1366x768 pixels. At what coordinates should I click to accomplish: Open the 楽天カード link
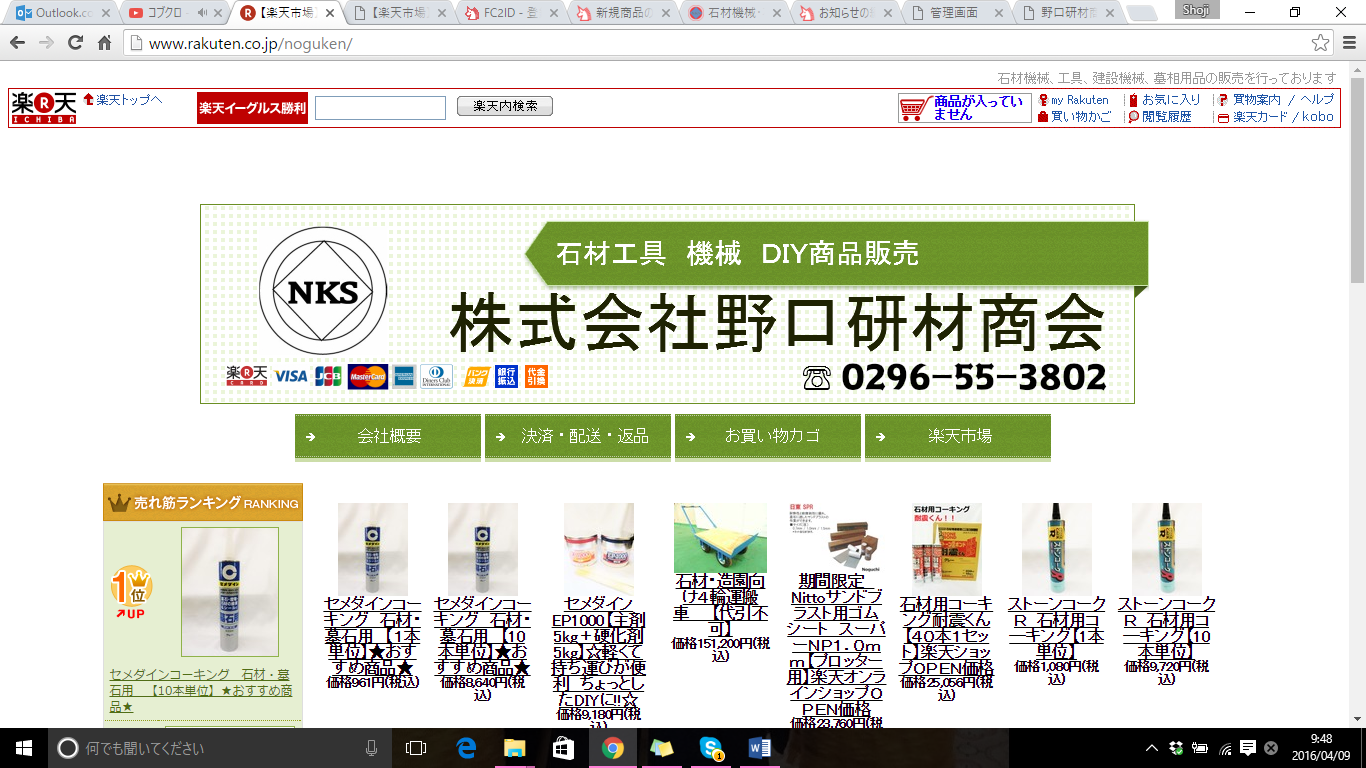click(1260, 117)
